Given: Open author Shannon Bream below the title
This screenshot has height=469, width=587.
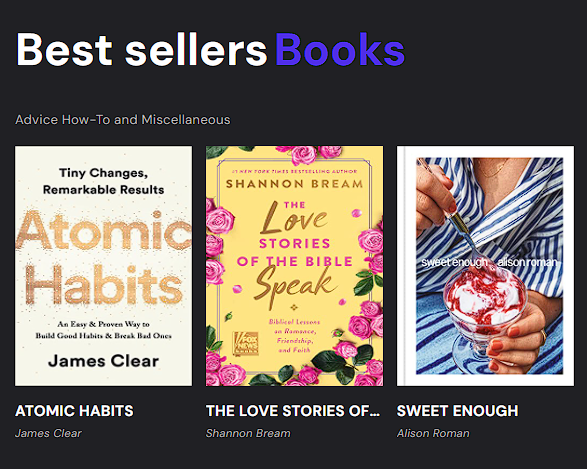Looking at the screenshot, I should (248, 433).
